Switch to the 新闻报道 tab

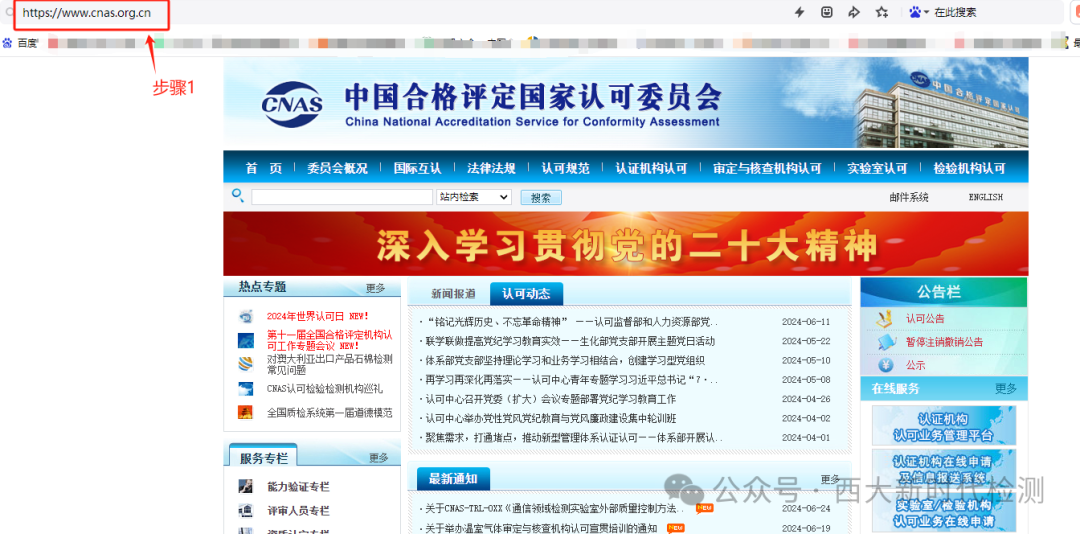(x=453, y=294)
